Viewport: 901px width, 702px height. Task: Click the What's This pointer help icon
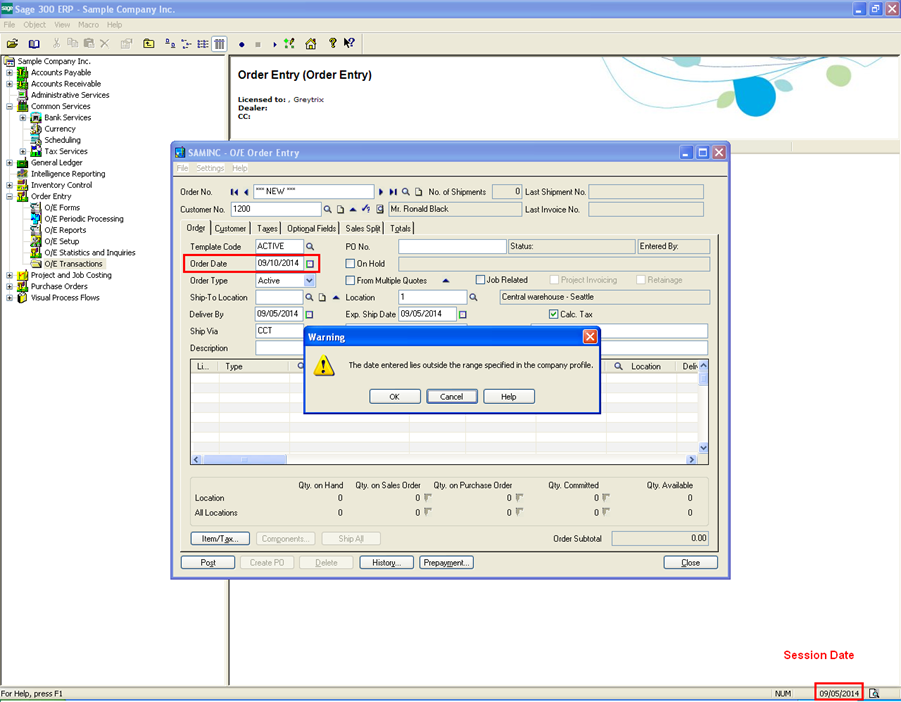click(x=349, y=43)
